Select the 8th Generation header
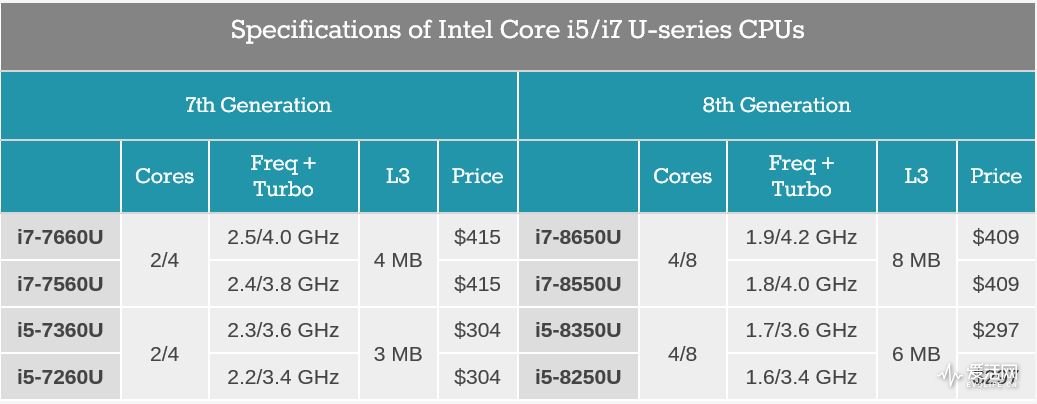The width and height of the screenshot is (1037, 404). 776,105
